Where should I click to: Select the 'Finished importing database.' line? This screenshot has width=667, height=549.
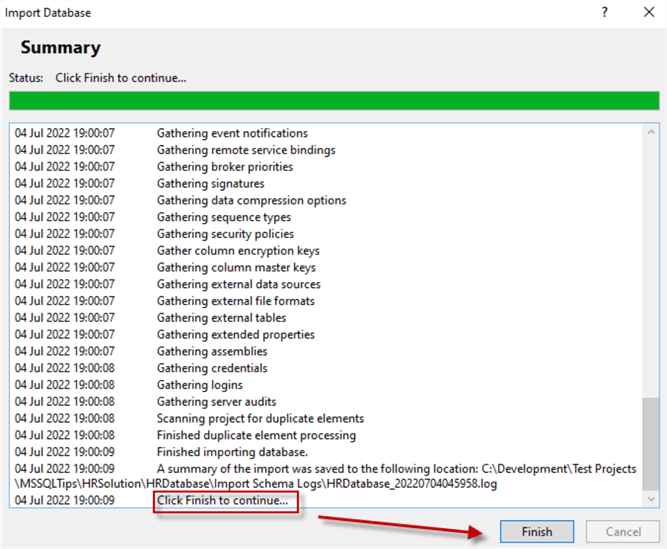232,452
